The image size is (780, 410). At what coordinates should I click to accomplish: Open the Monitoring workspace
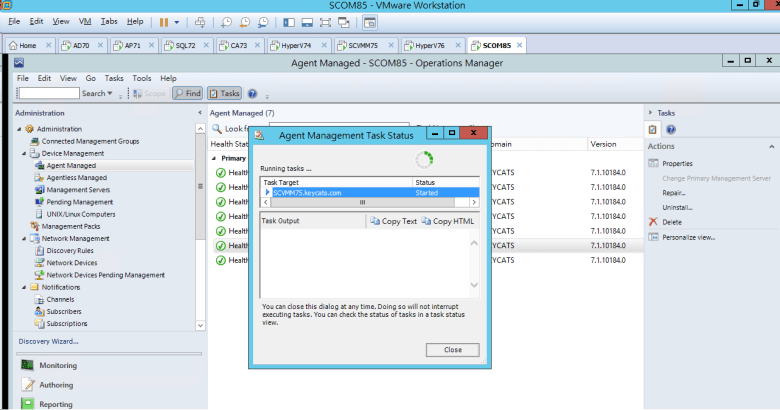click(58, 365)
